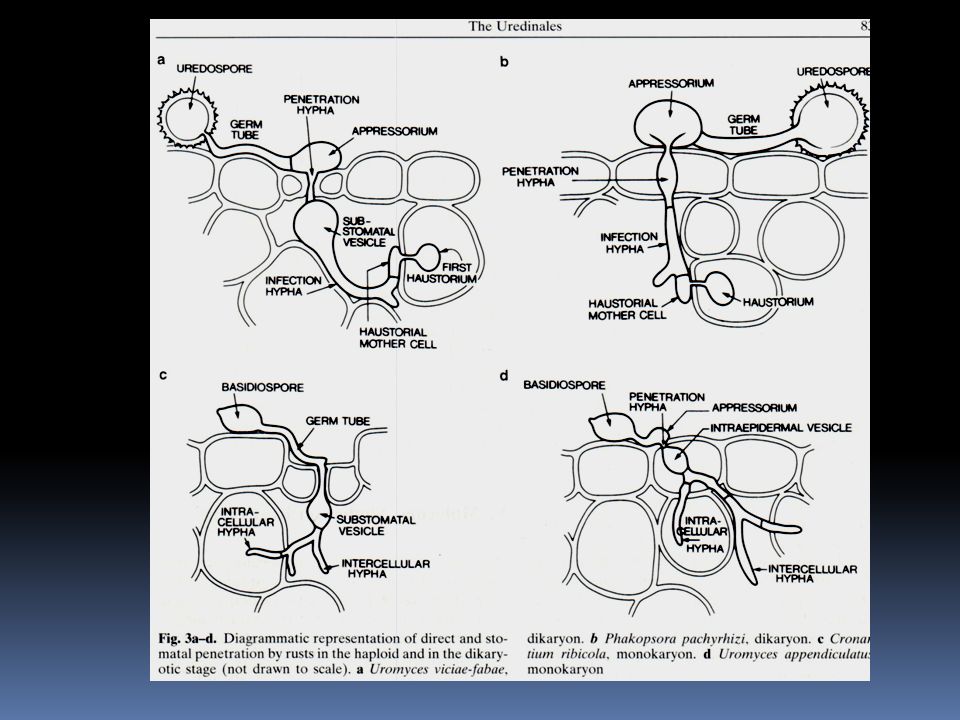Select 'Uromyces viciae-fabae' in the caption

pos(437,670)
